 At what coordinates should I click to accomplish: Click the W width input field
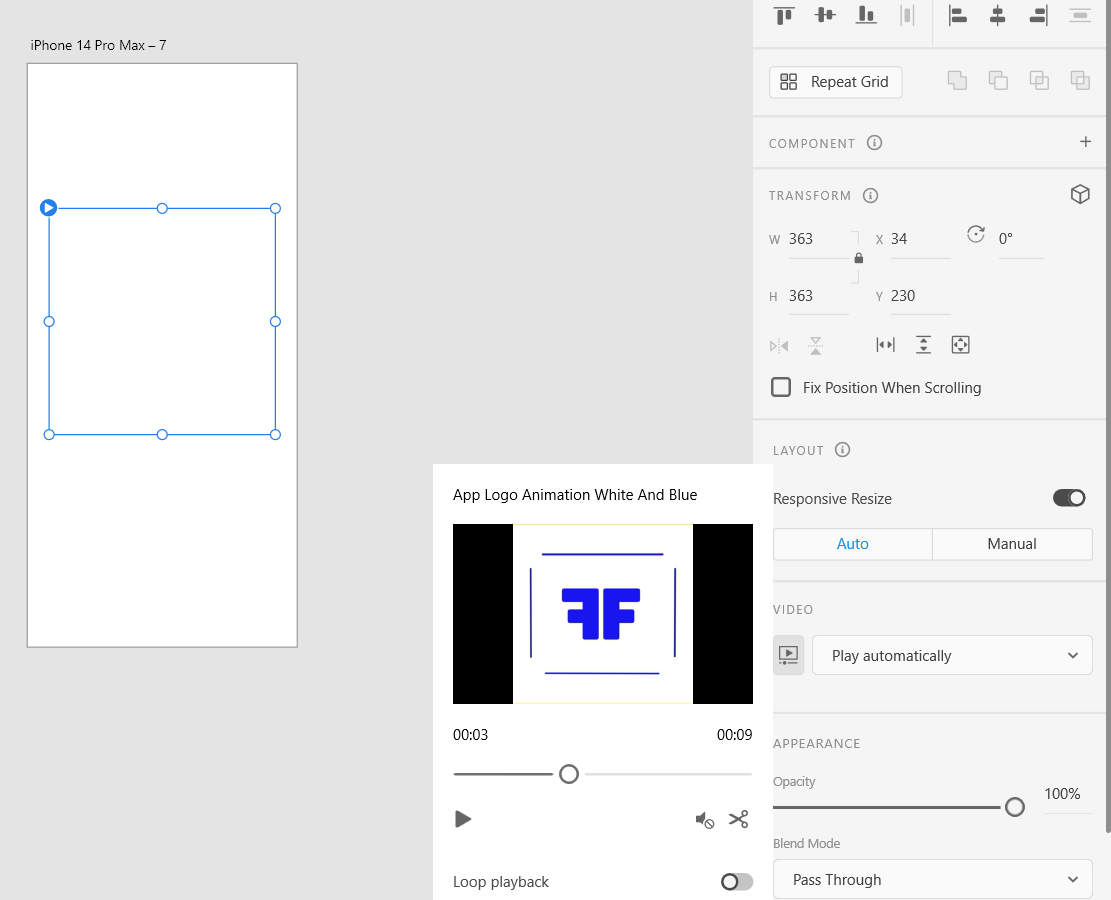(x=817, y=239)
